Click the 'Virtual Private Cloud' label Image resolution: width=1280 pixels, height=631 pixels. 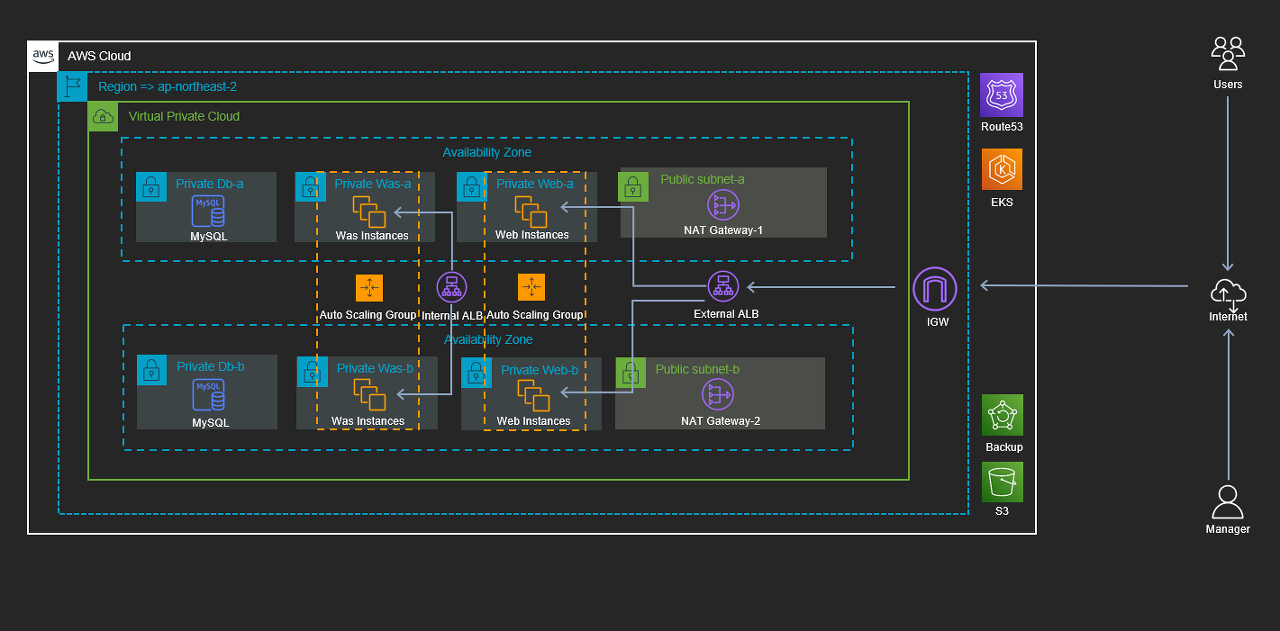184,116
